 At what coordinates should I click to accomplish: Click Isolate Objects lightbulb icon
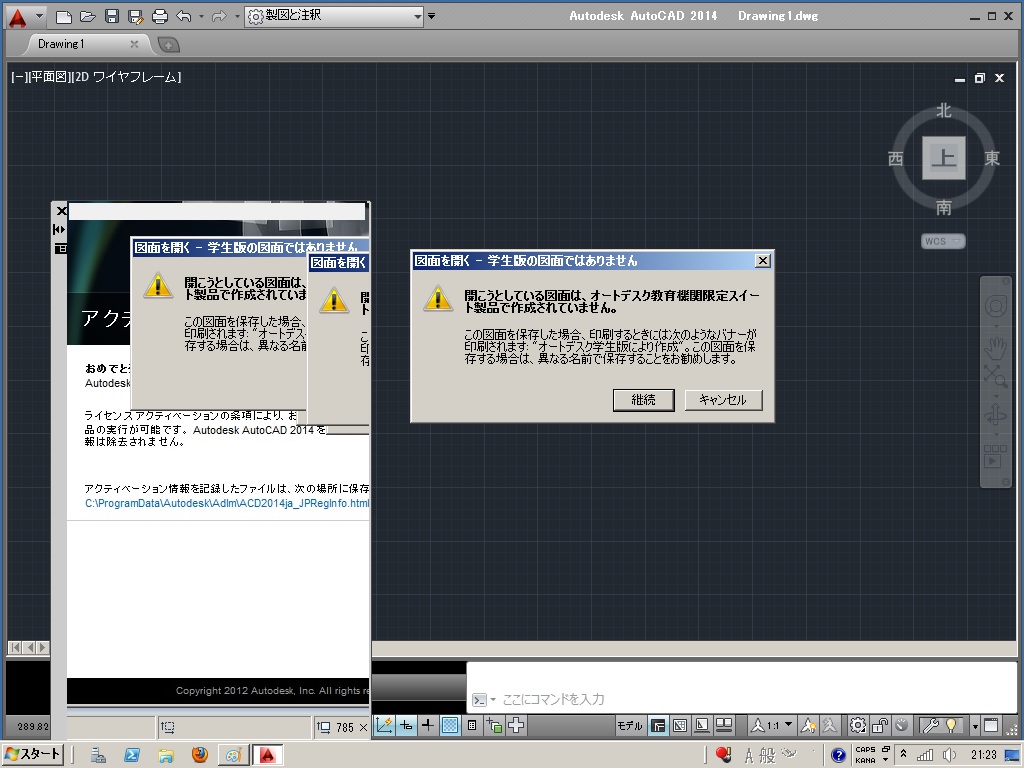(x=951, y=726)
